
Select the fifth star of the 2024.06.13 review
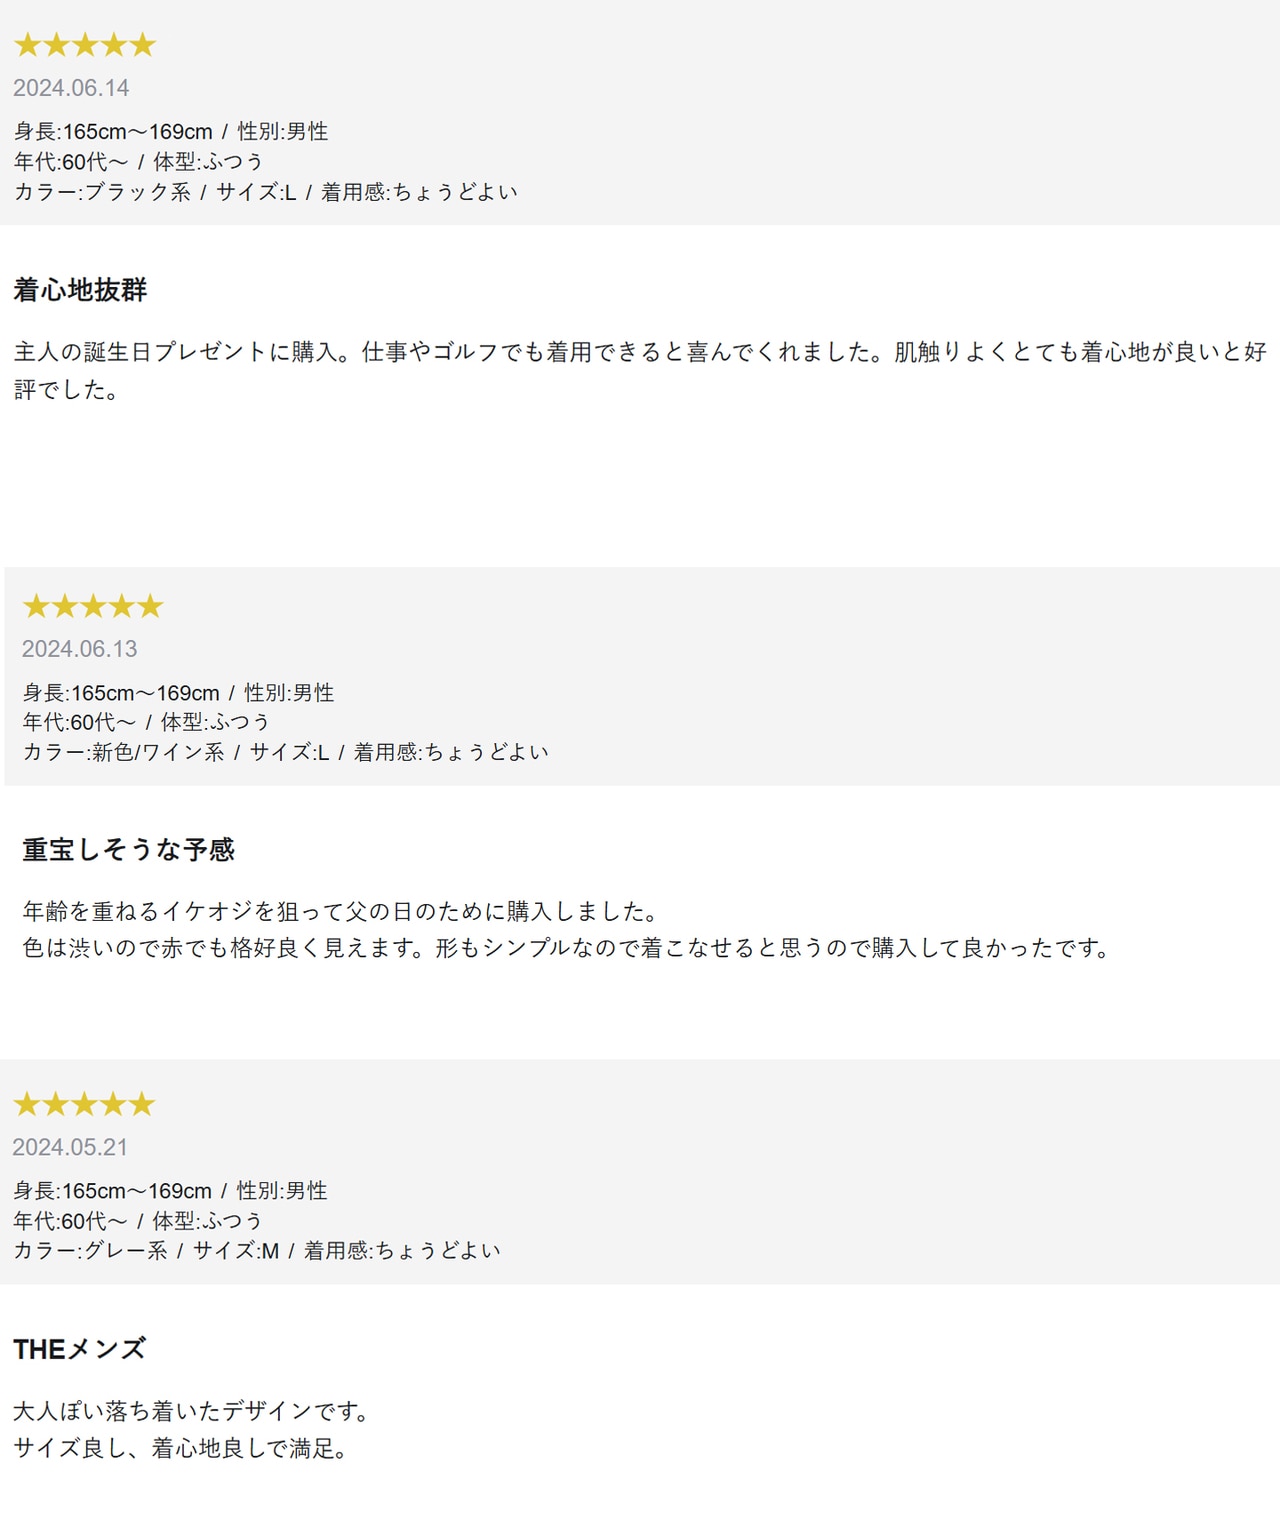pyautogui.click(x=150, y=606)
